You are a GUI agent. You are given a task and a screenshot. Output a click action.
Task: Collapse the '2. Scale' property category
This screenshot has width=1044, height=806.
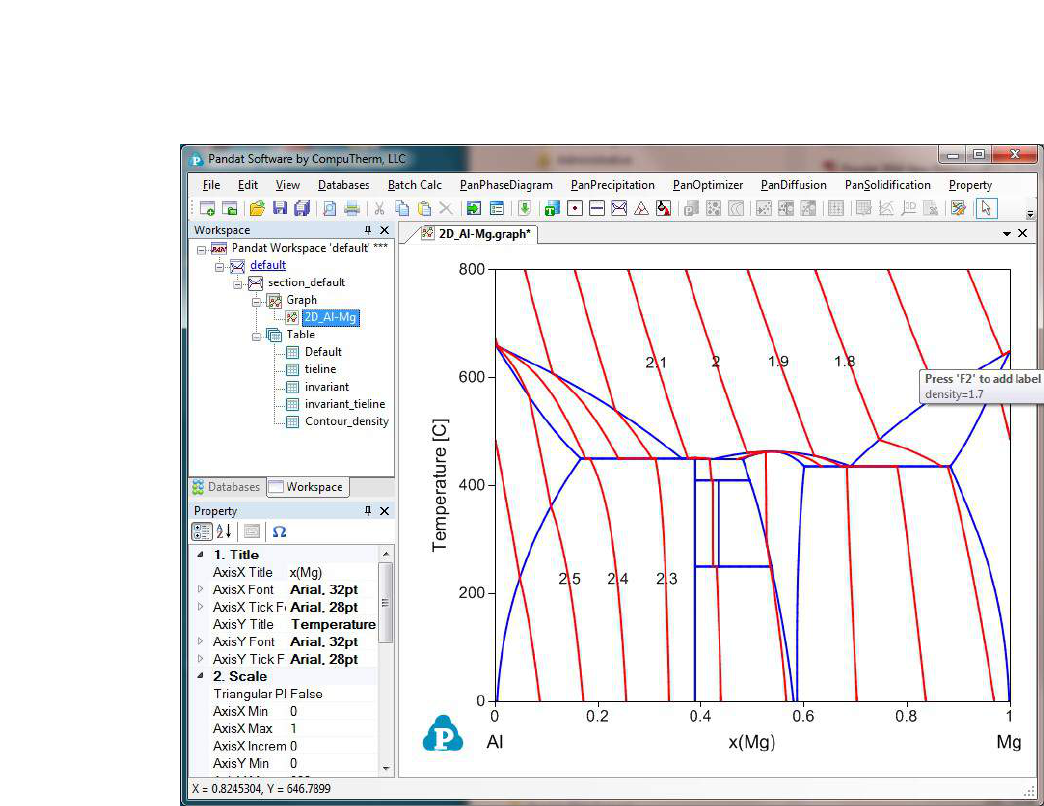click(x=200, y=676)
